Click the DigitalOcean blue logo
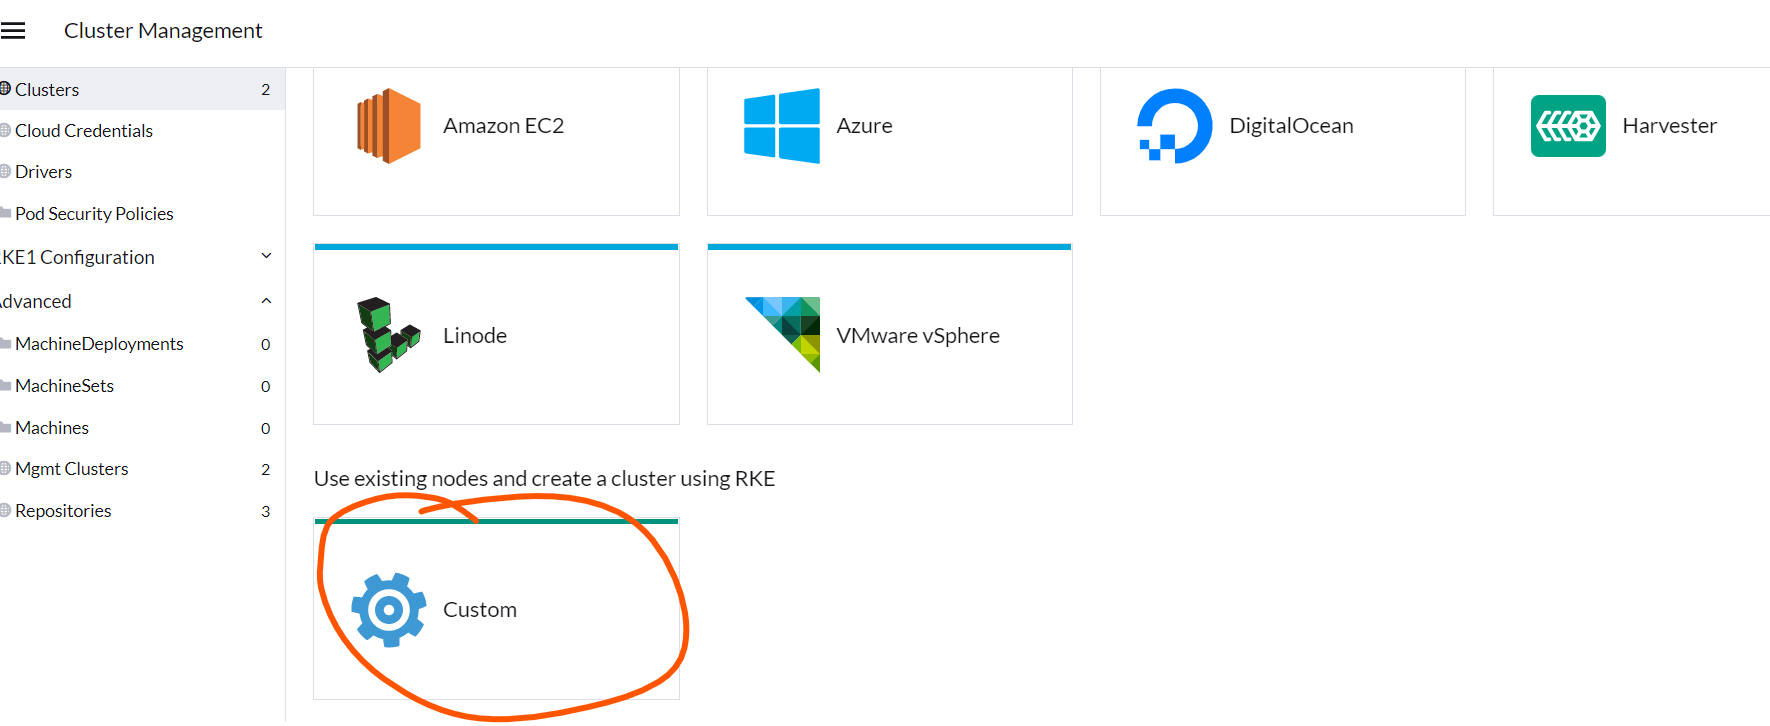This screenshot has width=1770, height=726. pos(1175,126)
